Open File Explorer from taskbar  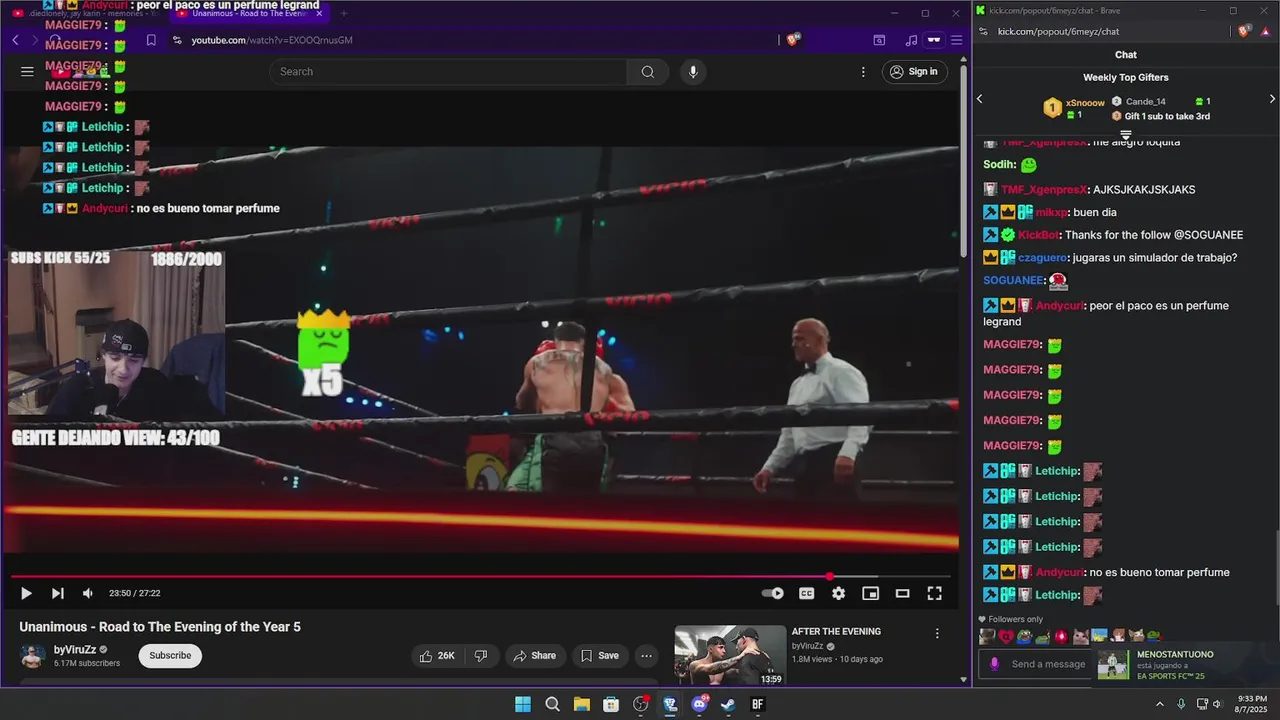(x=581, y=704)
